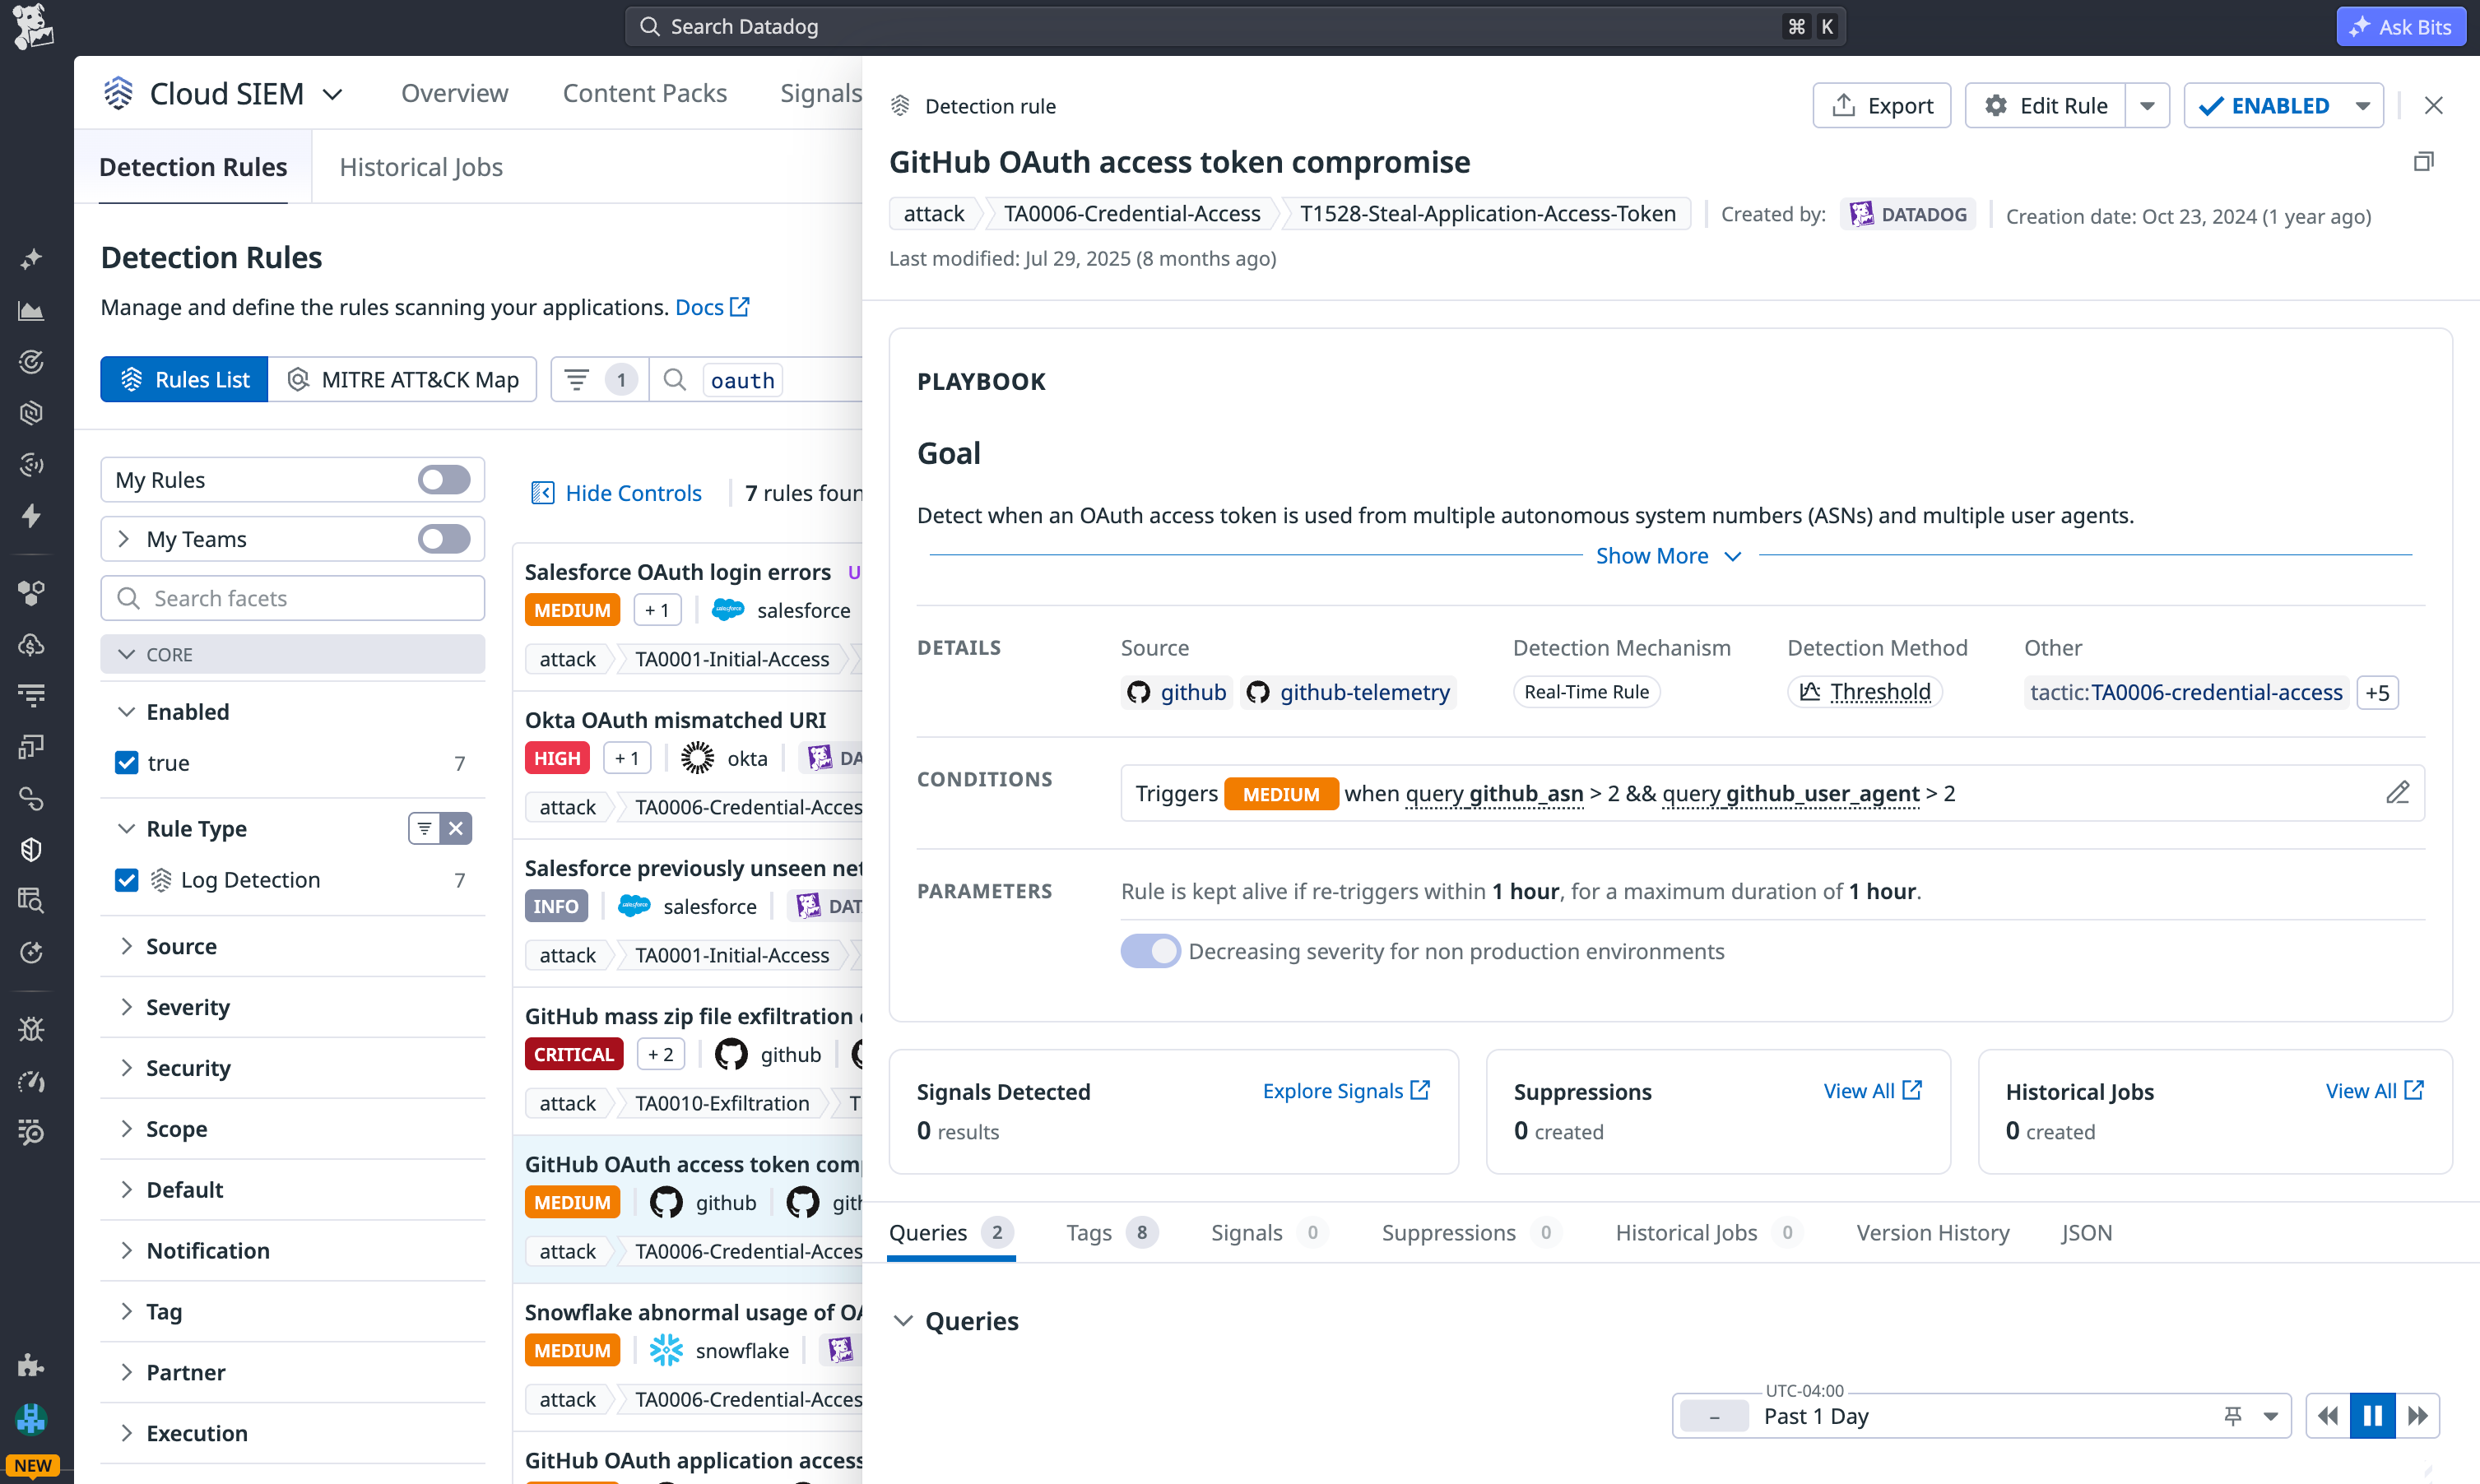Toggle the My Rules switch
Viewport: 2480px width, 1484px height.
click(443, 479)
